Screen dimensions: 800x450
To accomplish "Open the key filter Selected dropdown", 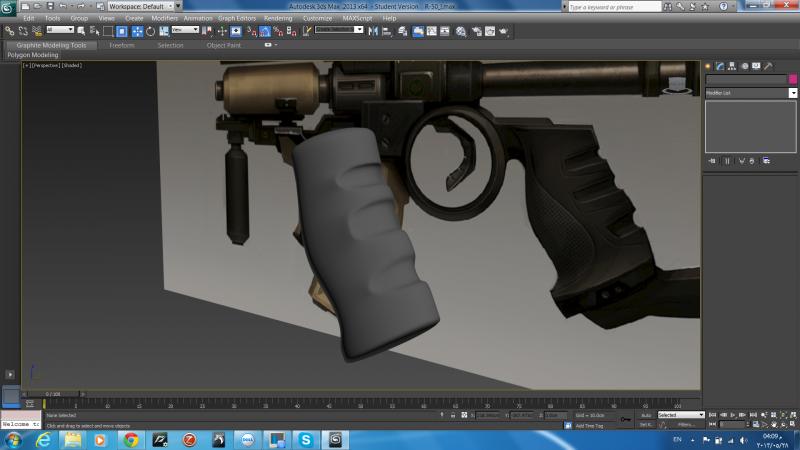I will pyautogui.click(x=681, y=415).
